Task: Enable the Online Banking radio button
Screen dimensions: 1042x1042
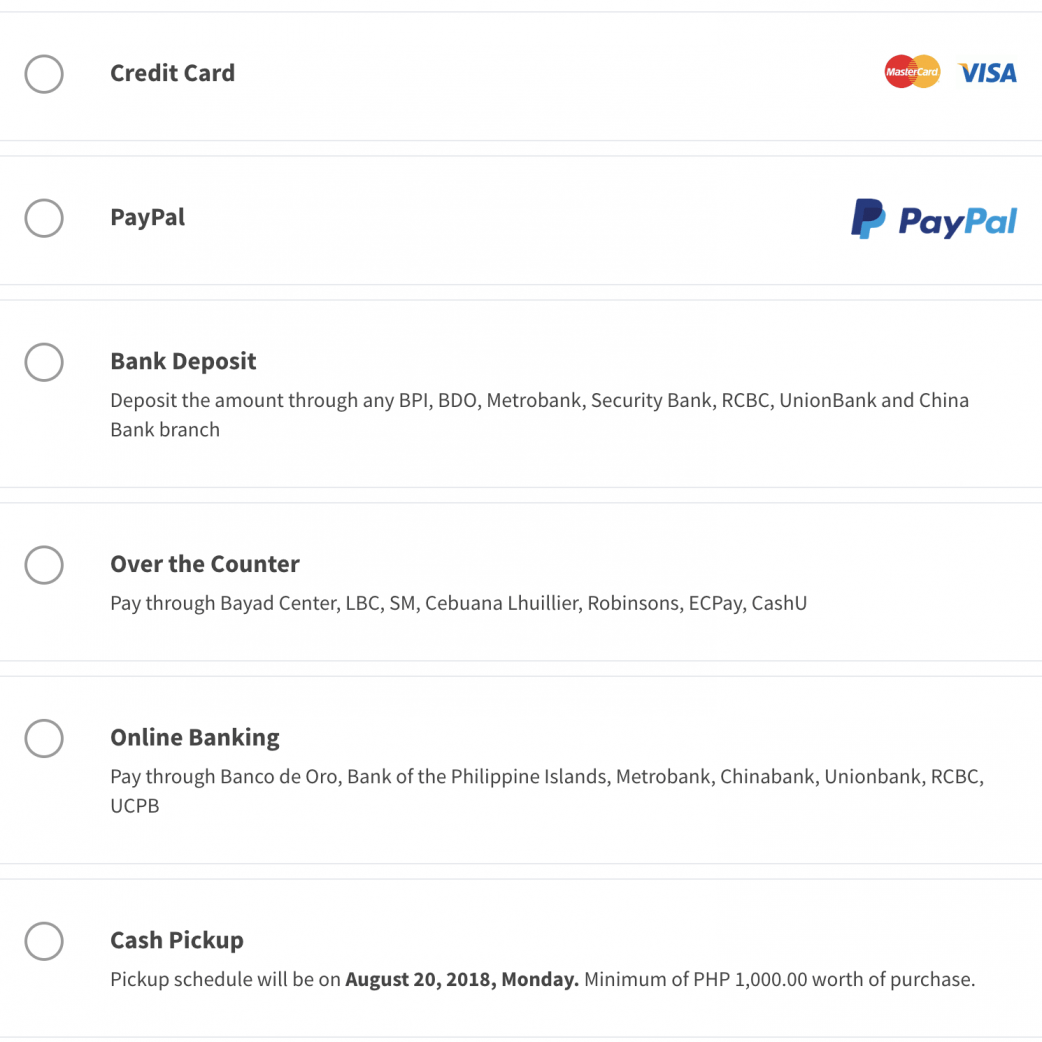Action: pos(44,738)
